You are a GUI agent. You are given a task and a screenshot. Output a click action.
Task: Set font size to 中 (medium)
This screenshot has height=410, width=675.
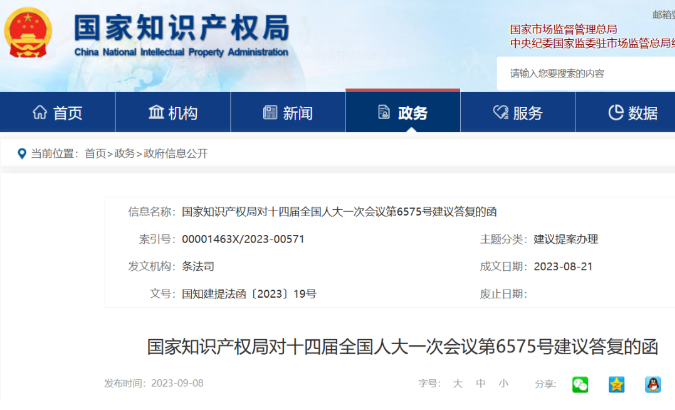pos(480,384)
